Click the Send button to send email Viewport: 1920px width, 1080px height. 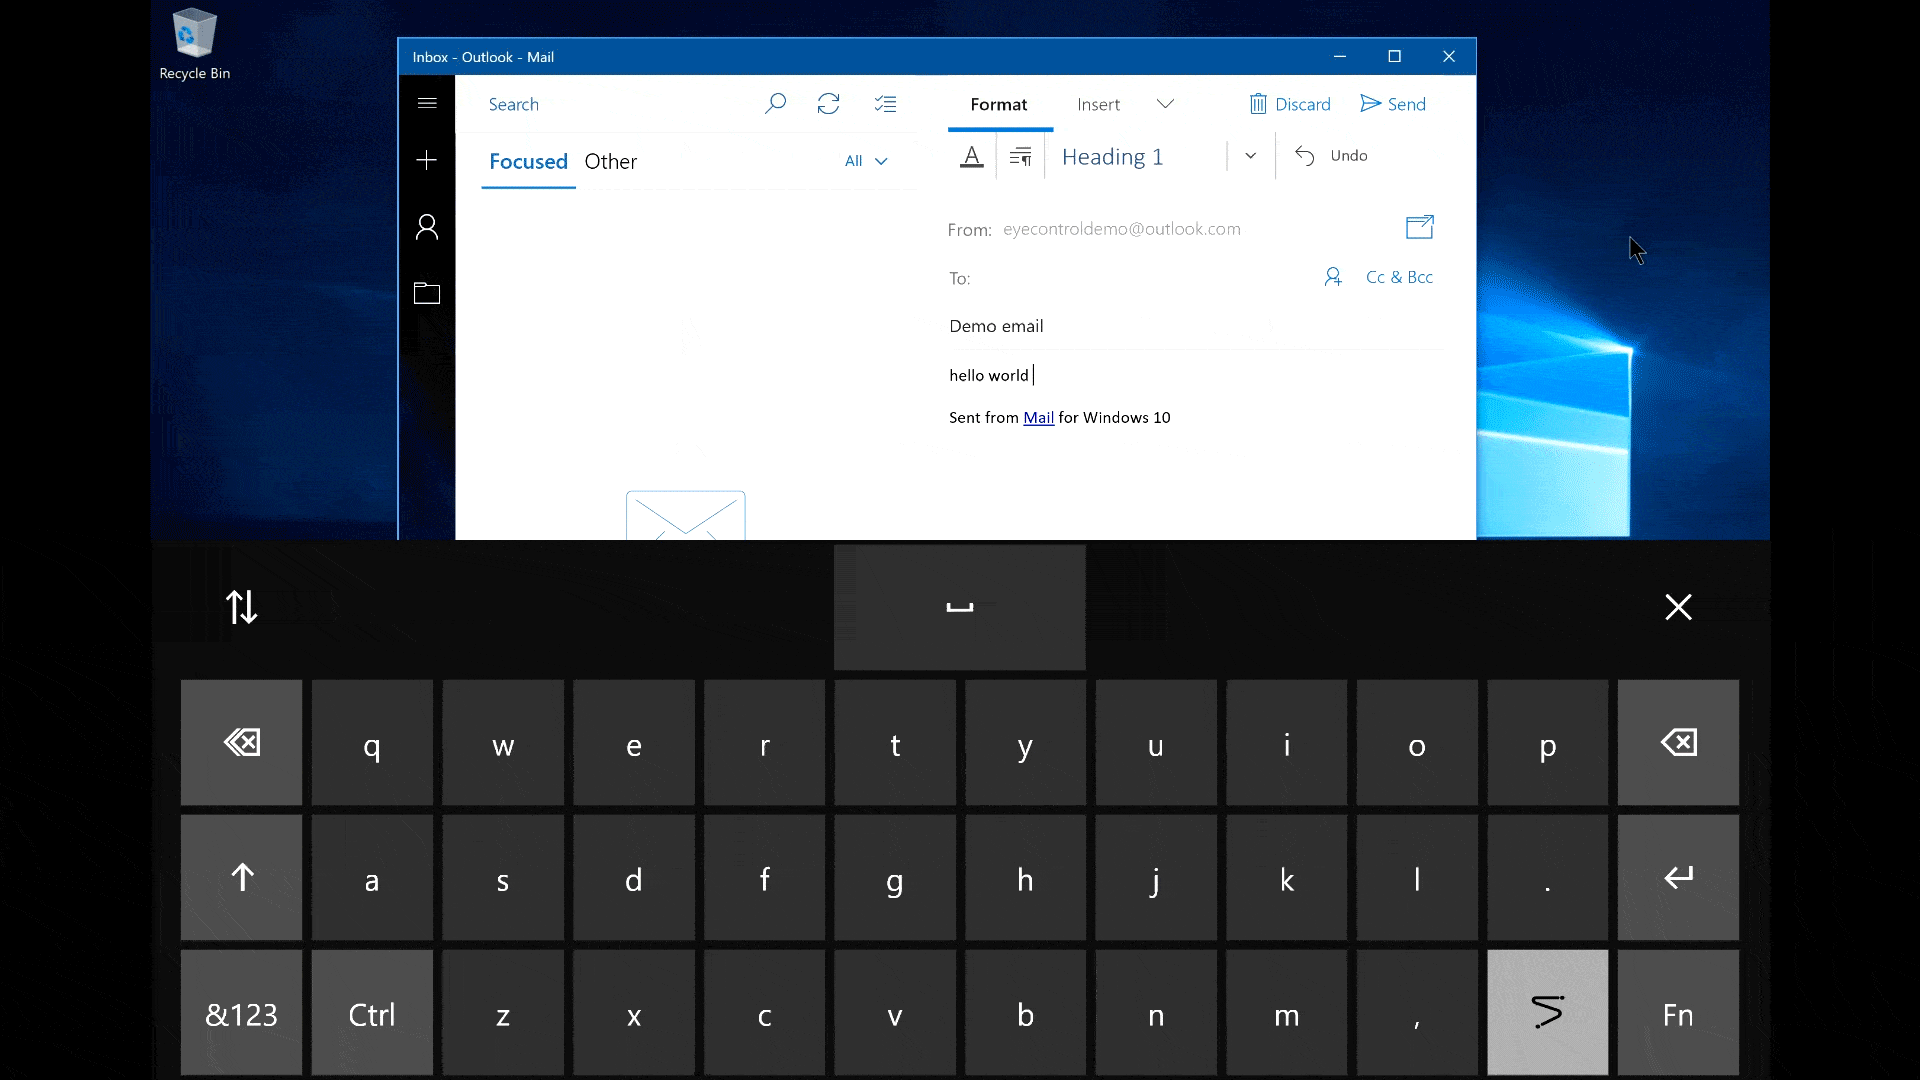pyautogui.click(x=1393, y=104)
